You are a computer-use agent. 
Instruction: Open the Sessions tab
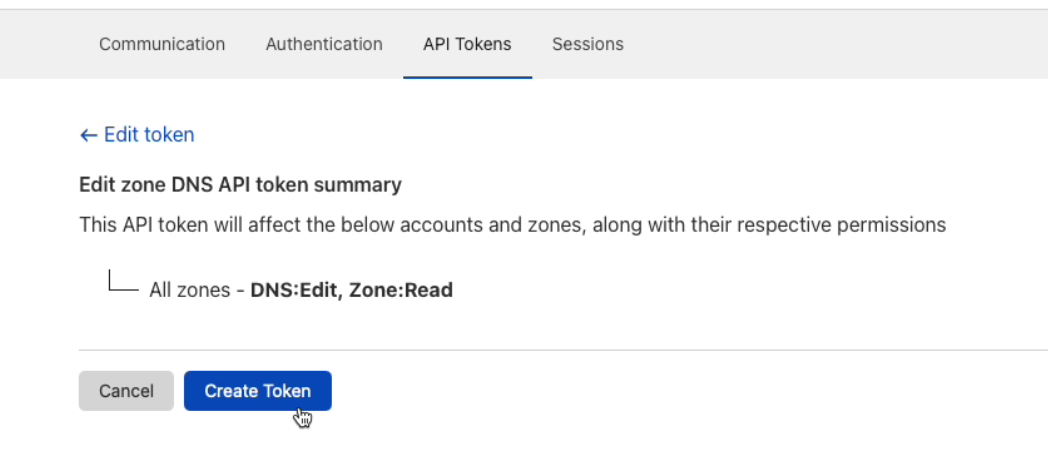tap(587, 44)
